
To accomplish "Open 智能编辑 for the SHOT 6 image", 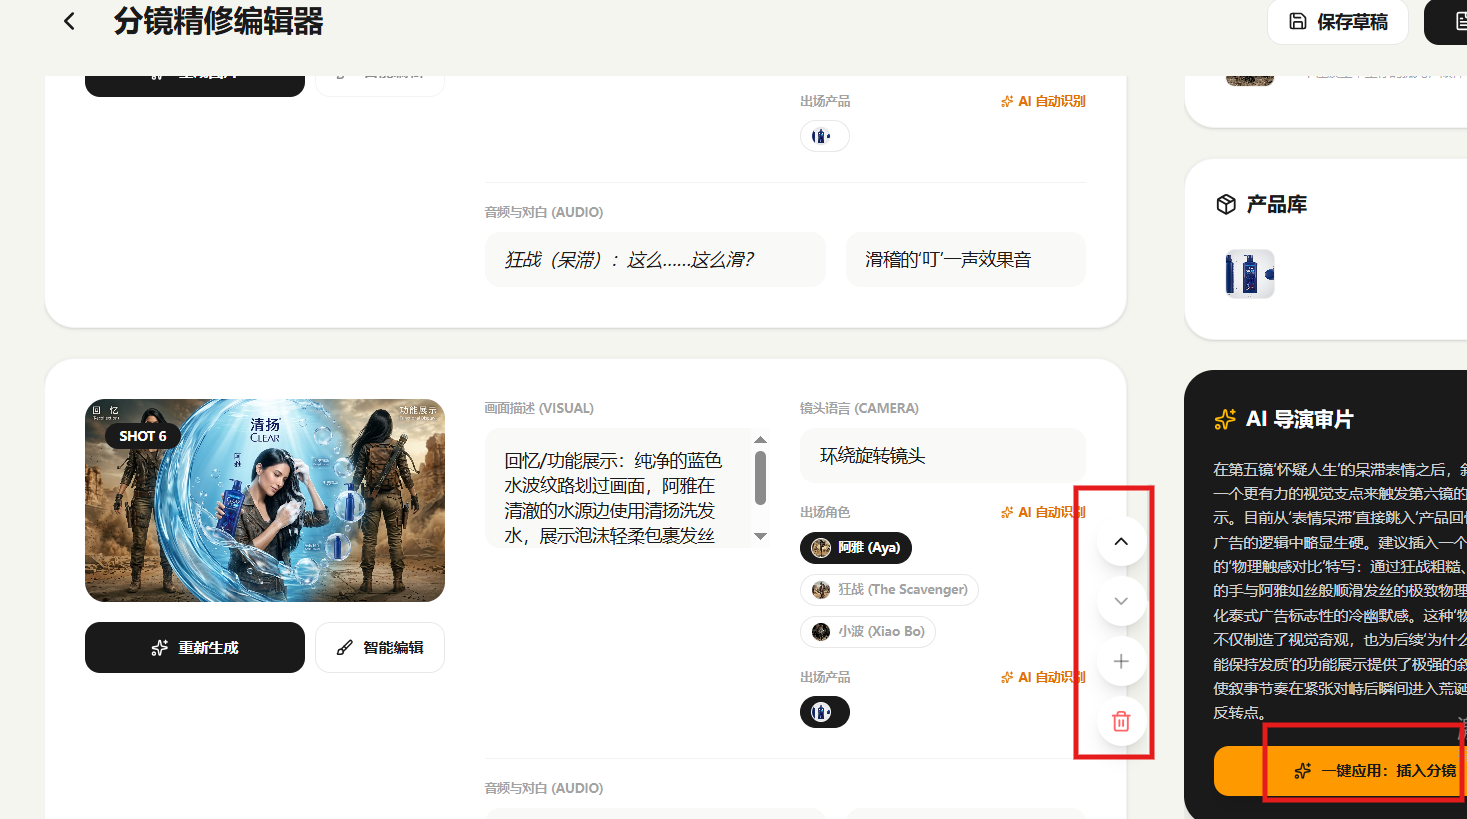I will [380, 648].
